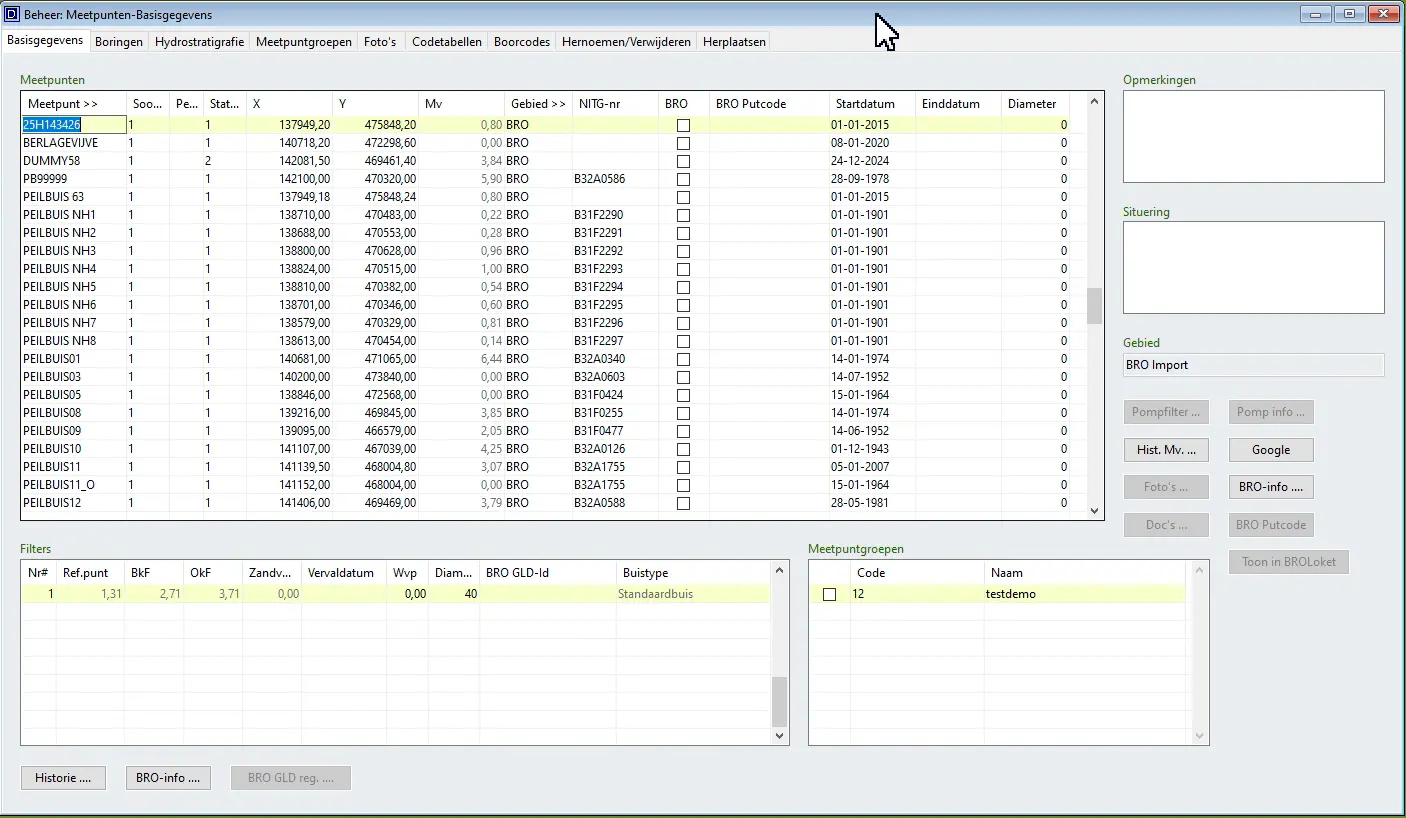The image size is (1406, 818).
Task: Click the NITG-nr column header
Action: [614, 104]
